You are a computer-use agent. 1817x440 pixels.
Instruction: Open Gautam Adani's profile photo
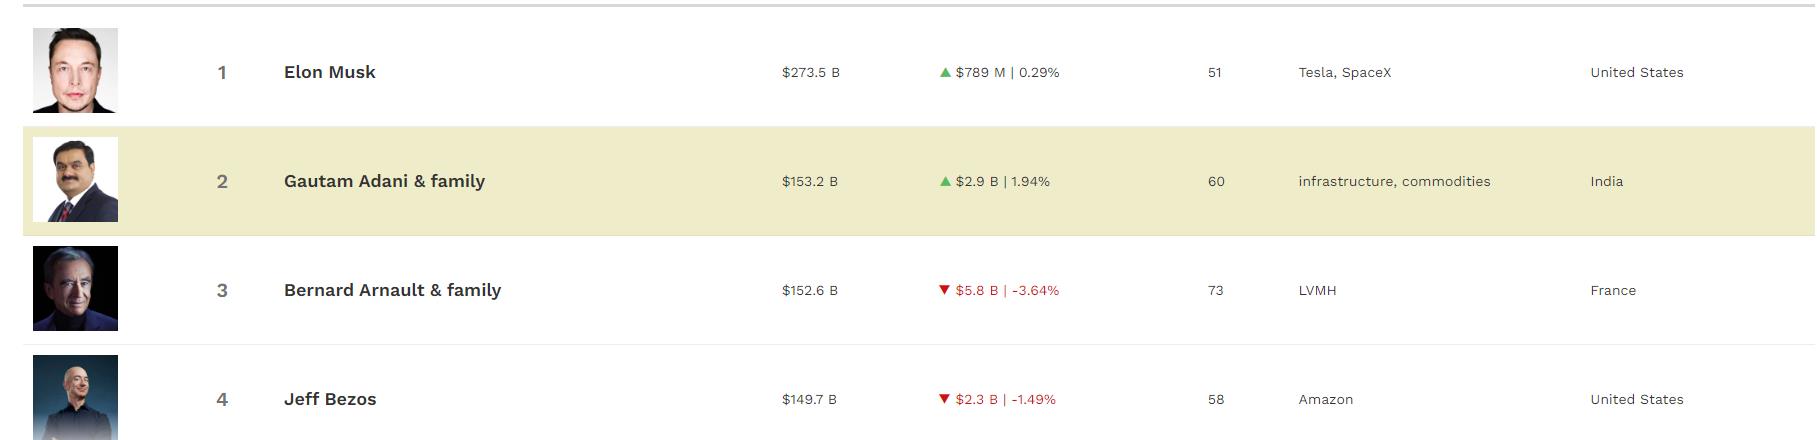(x=75, y=179)
